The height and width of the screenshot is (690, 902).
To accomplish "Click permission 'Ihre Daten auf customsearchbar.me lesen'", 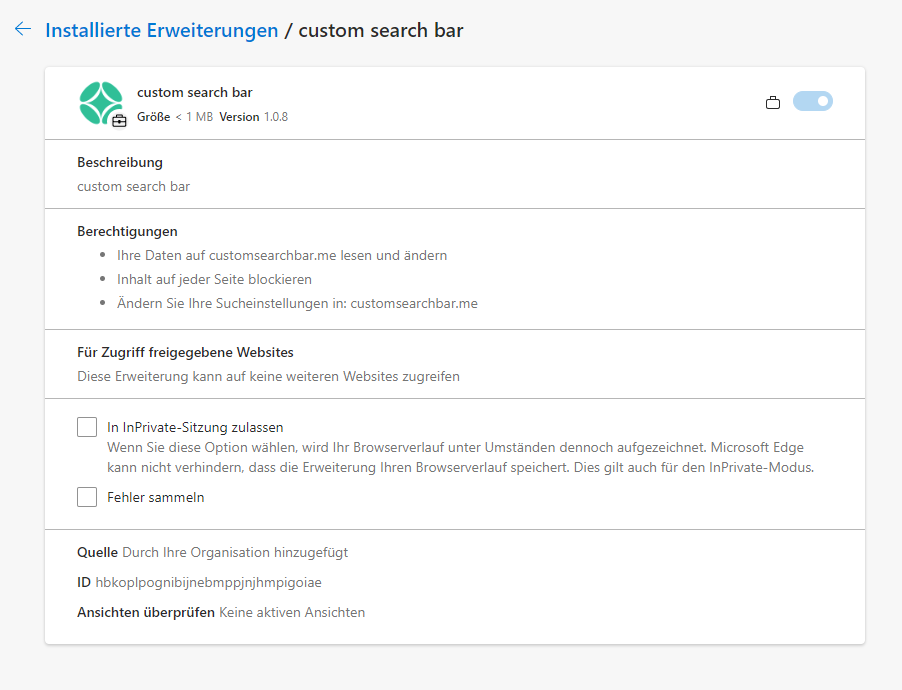I will (282, 256).
